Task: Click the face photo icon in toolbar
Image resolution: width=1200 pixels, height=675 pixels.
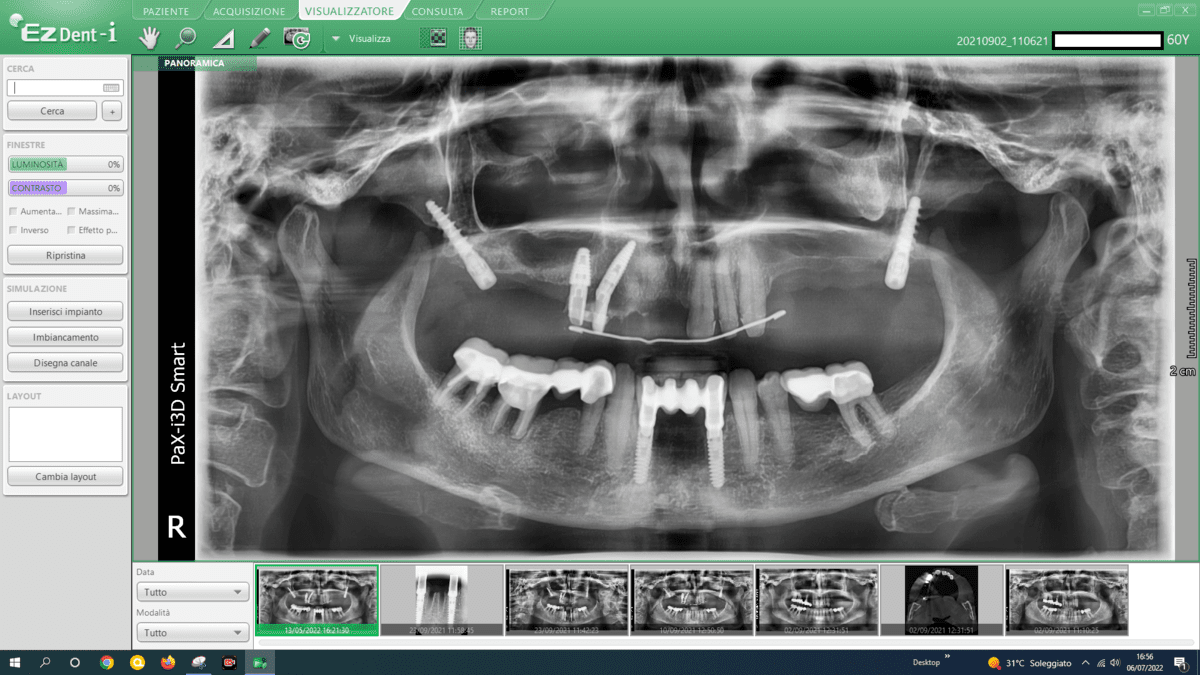Action: 470,38
